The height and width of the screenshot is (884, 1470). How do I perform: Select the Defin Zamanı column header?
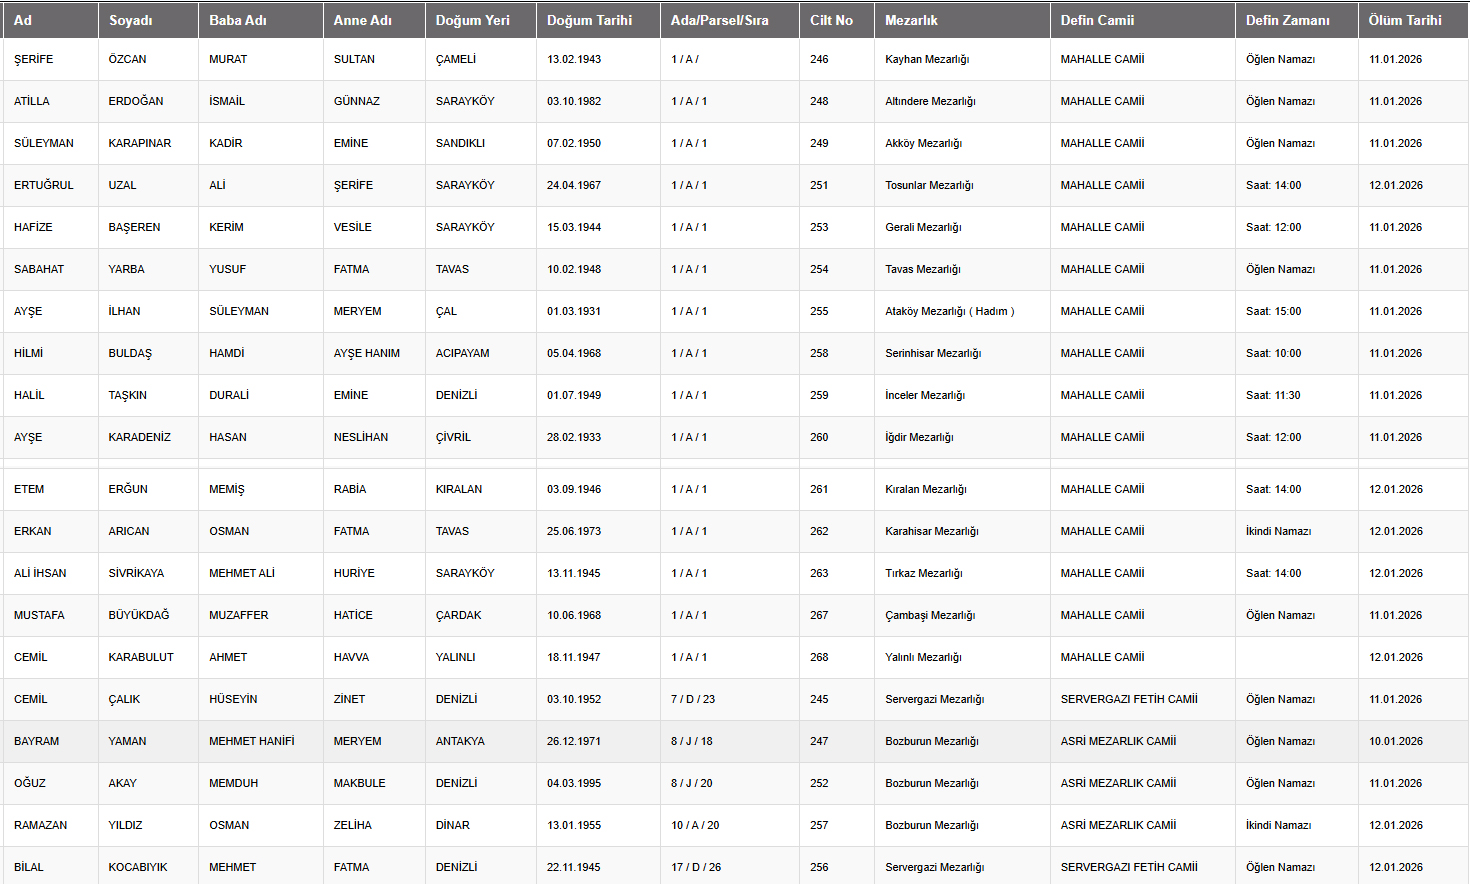click(x=1287, y=20)
